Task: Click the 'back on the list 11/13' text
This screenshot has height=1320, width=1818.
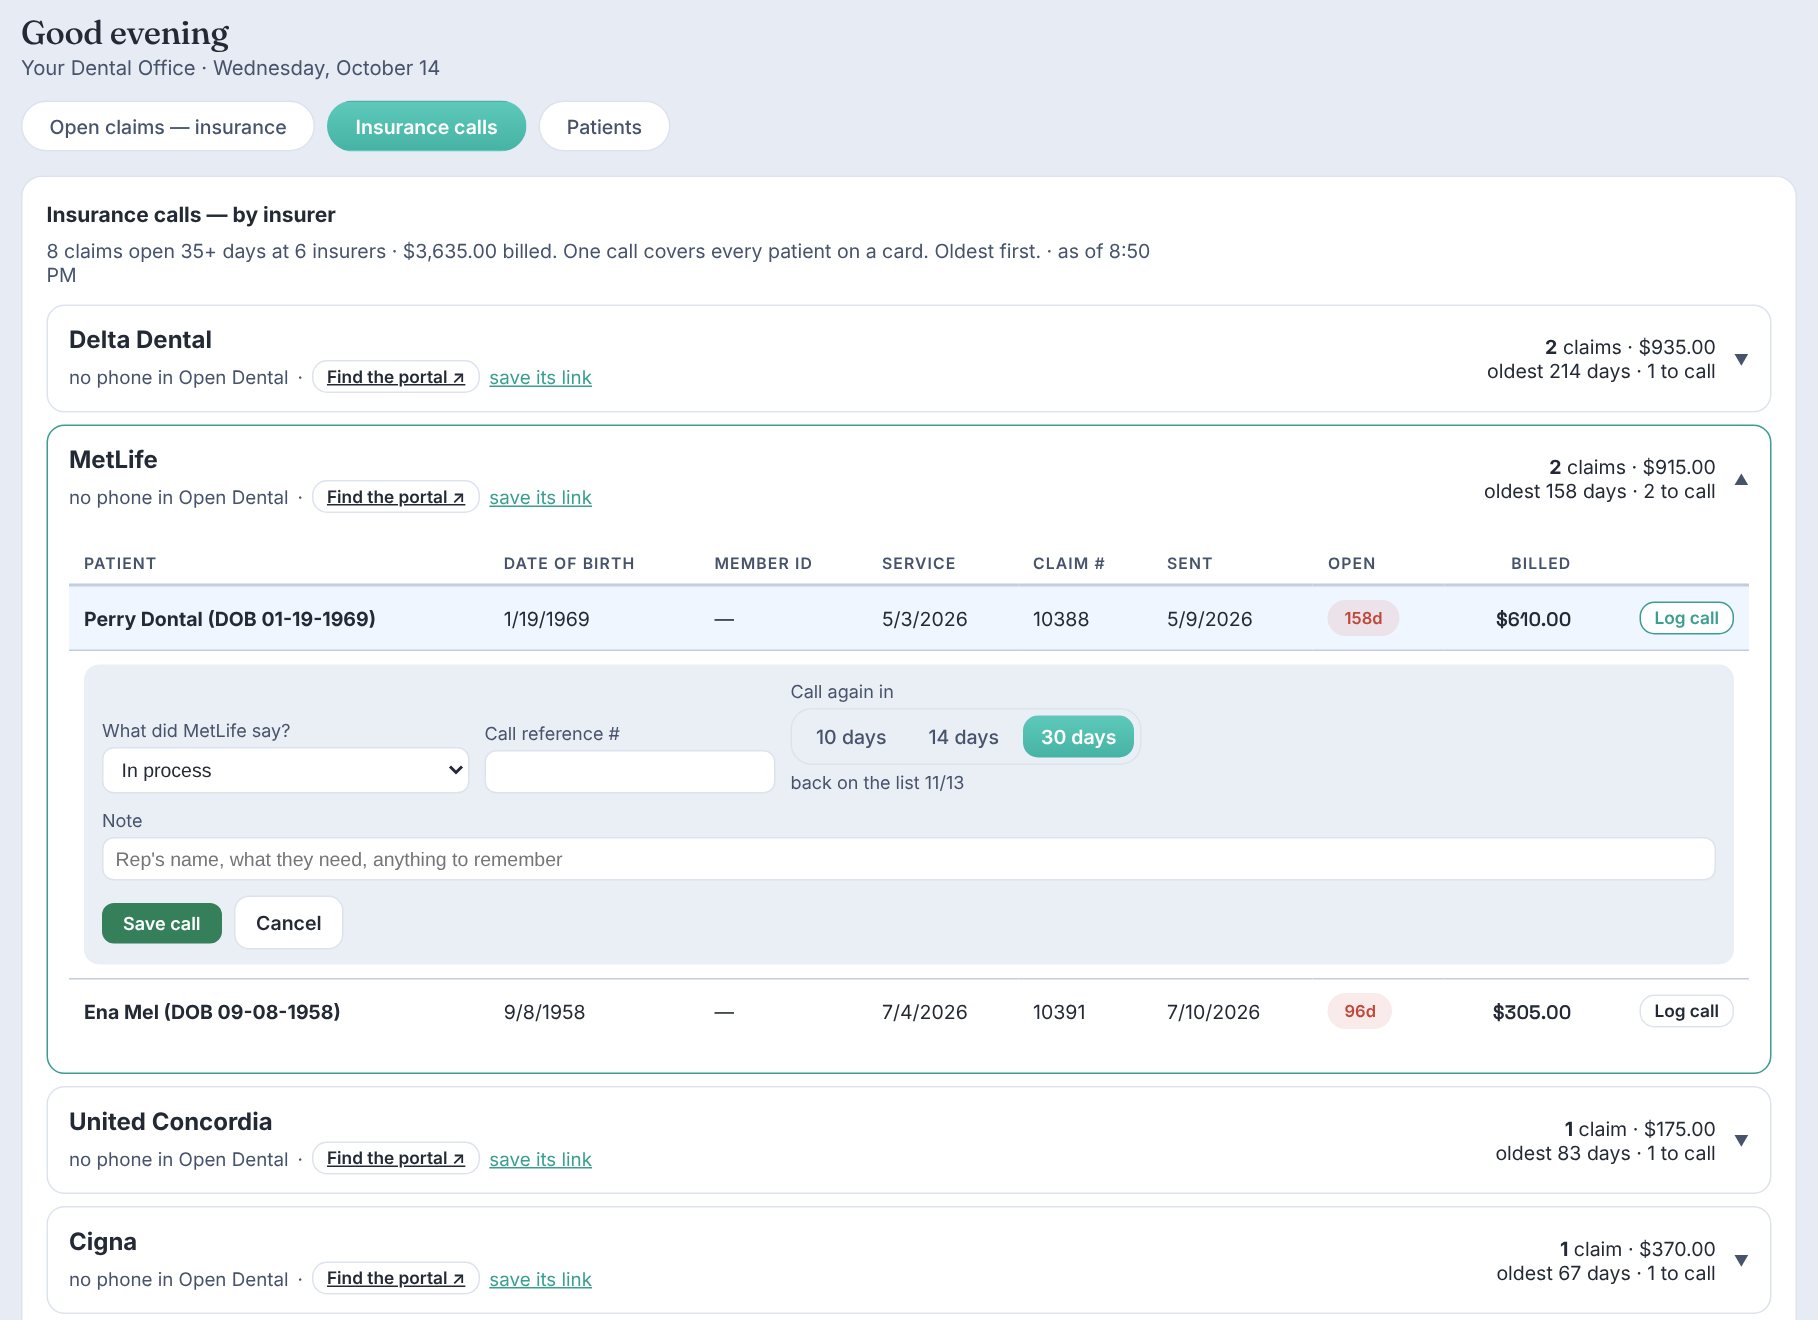Action: tap(877, 783)
